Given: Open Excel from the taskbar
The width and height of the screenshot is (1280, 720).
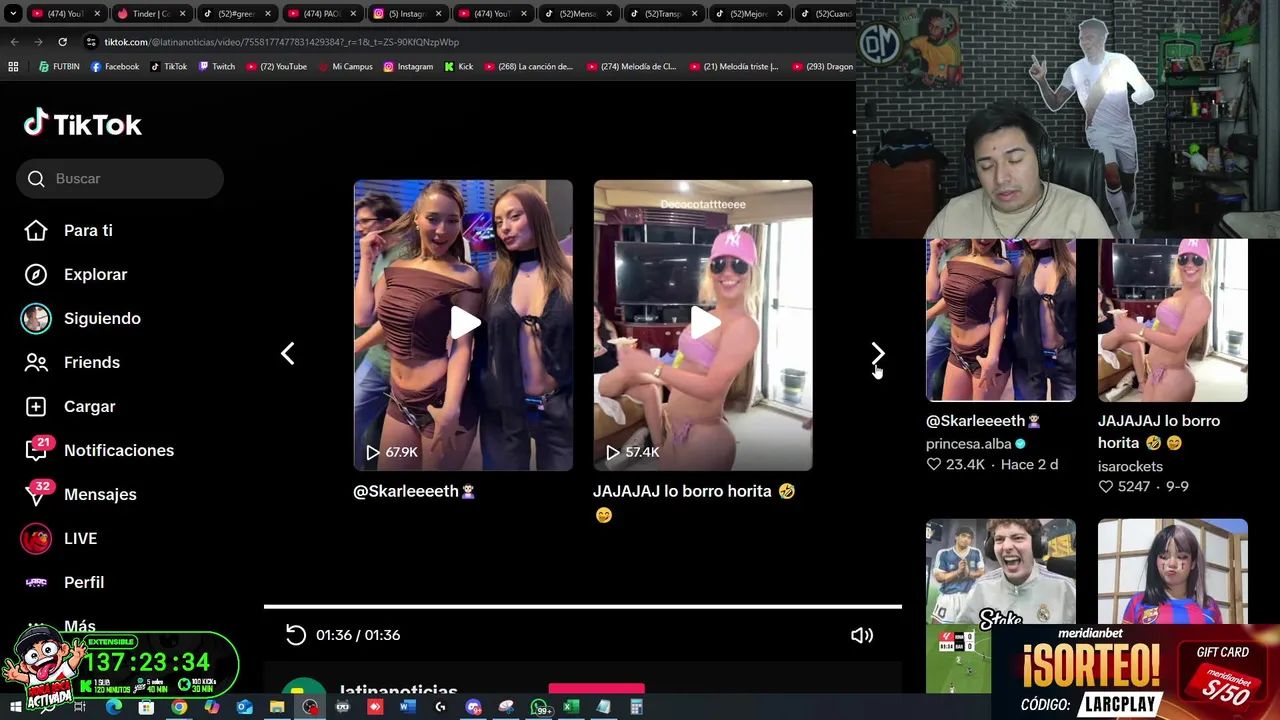Looking at the screenshot, I should pos(571,707).
